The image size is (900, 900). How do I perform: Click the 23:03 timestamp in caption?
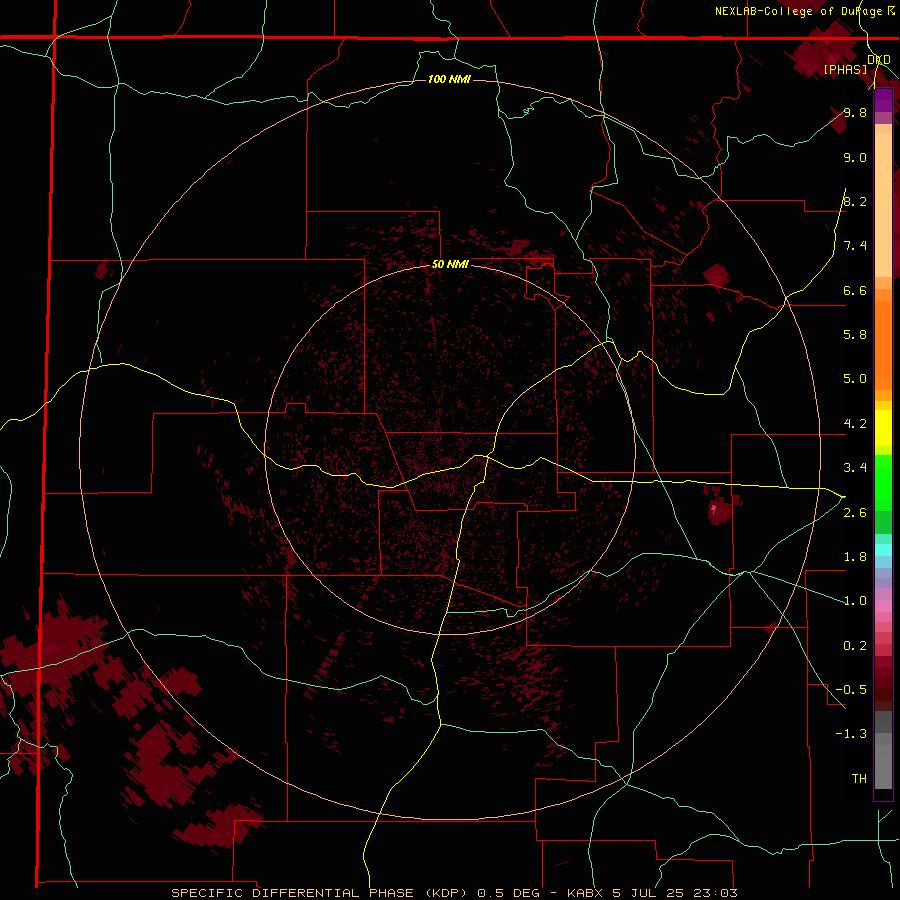(x=716, y=893)
